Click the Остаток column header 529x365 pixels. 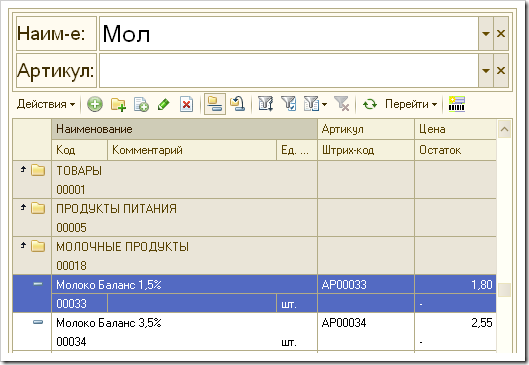pos(455,150)
